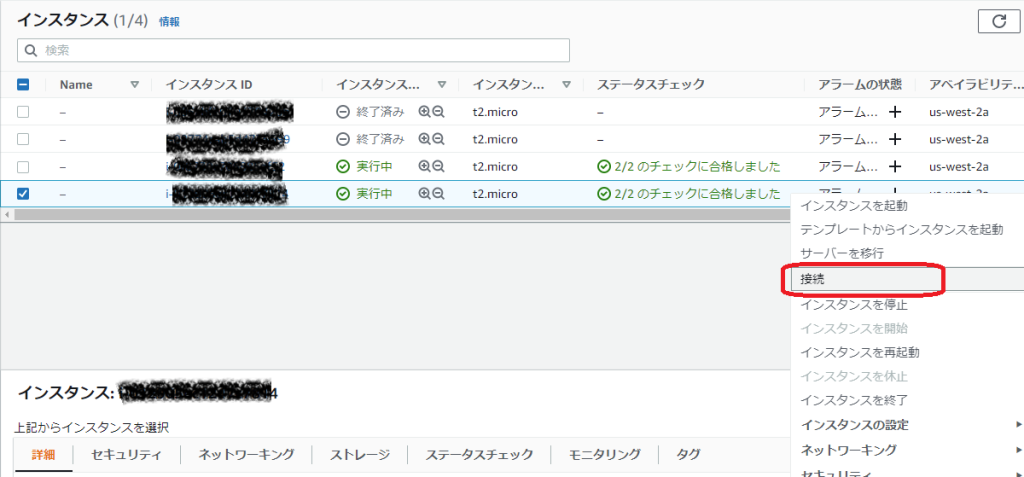Click plus alarm icon in second row
The height and width of the screenshot is (477, 1024).
click(896, 140)
